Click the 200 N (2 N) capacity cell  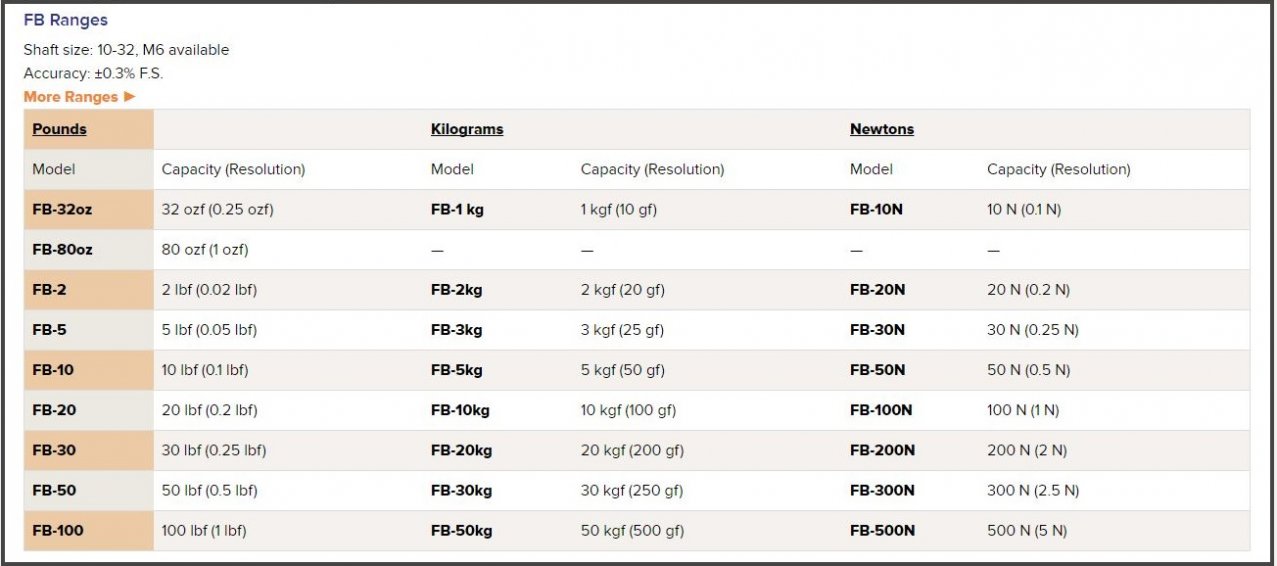(1026, 451)
